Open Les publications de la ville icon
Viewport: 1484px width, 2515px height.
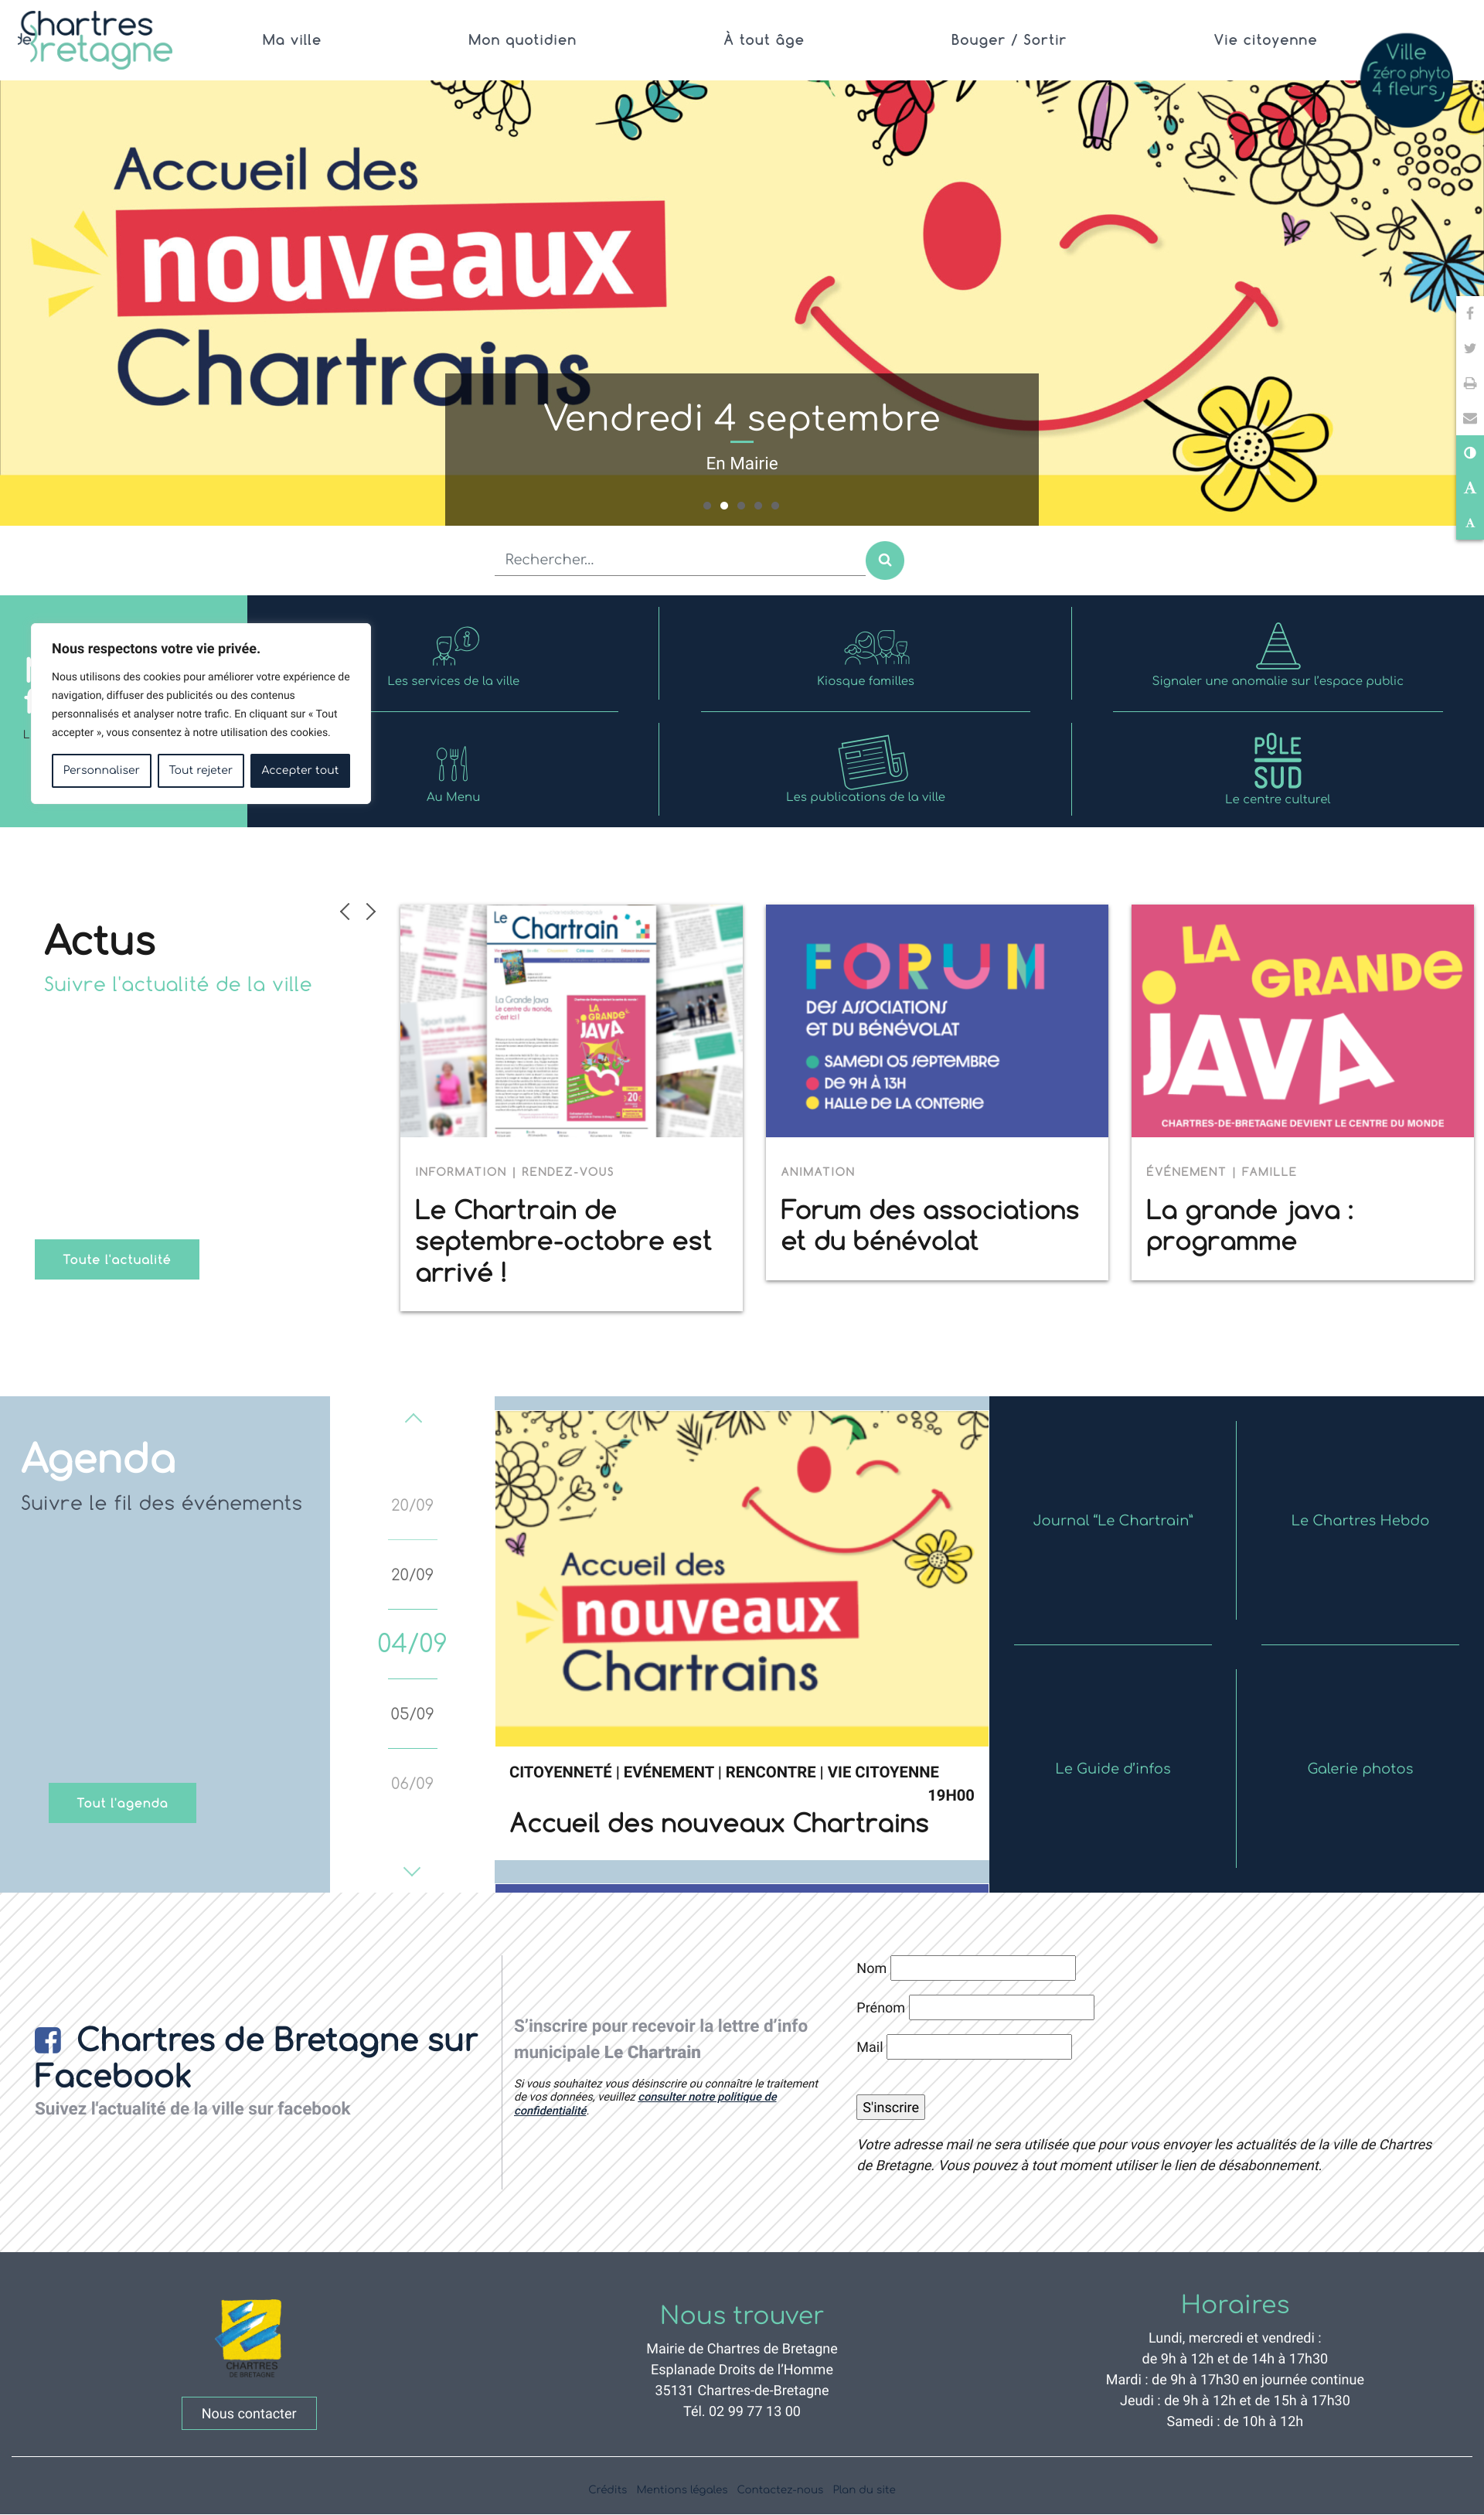pos(872,762)
